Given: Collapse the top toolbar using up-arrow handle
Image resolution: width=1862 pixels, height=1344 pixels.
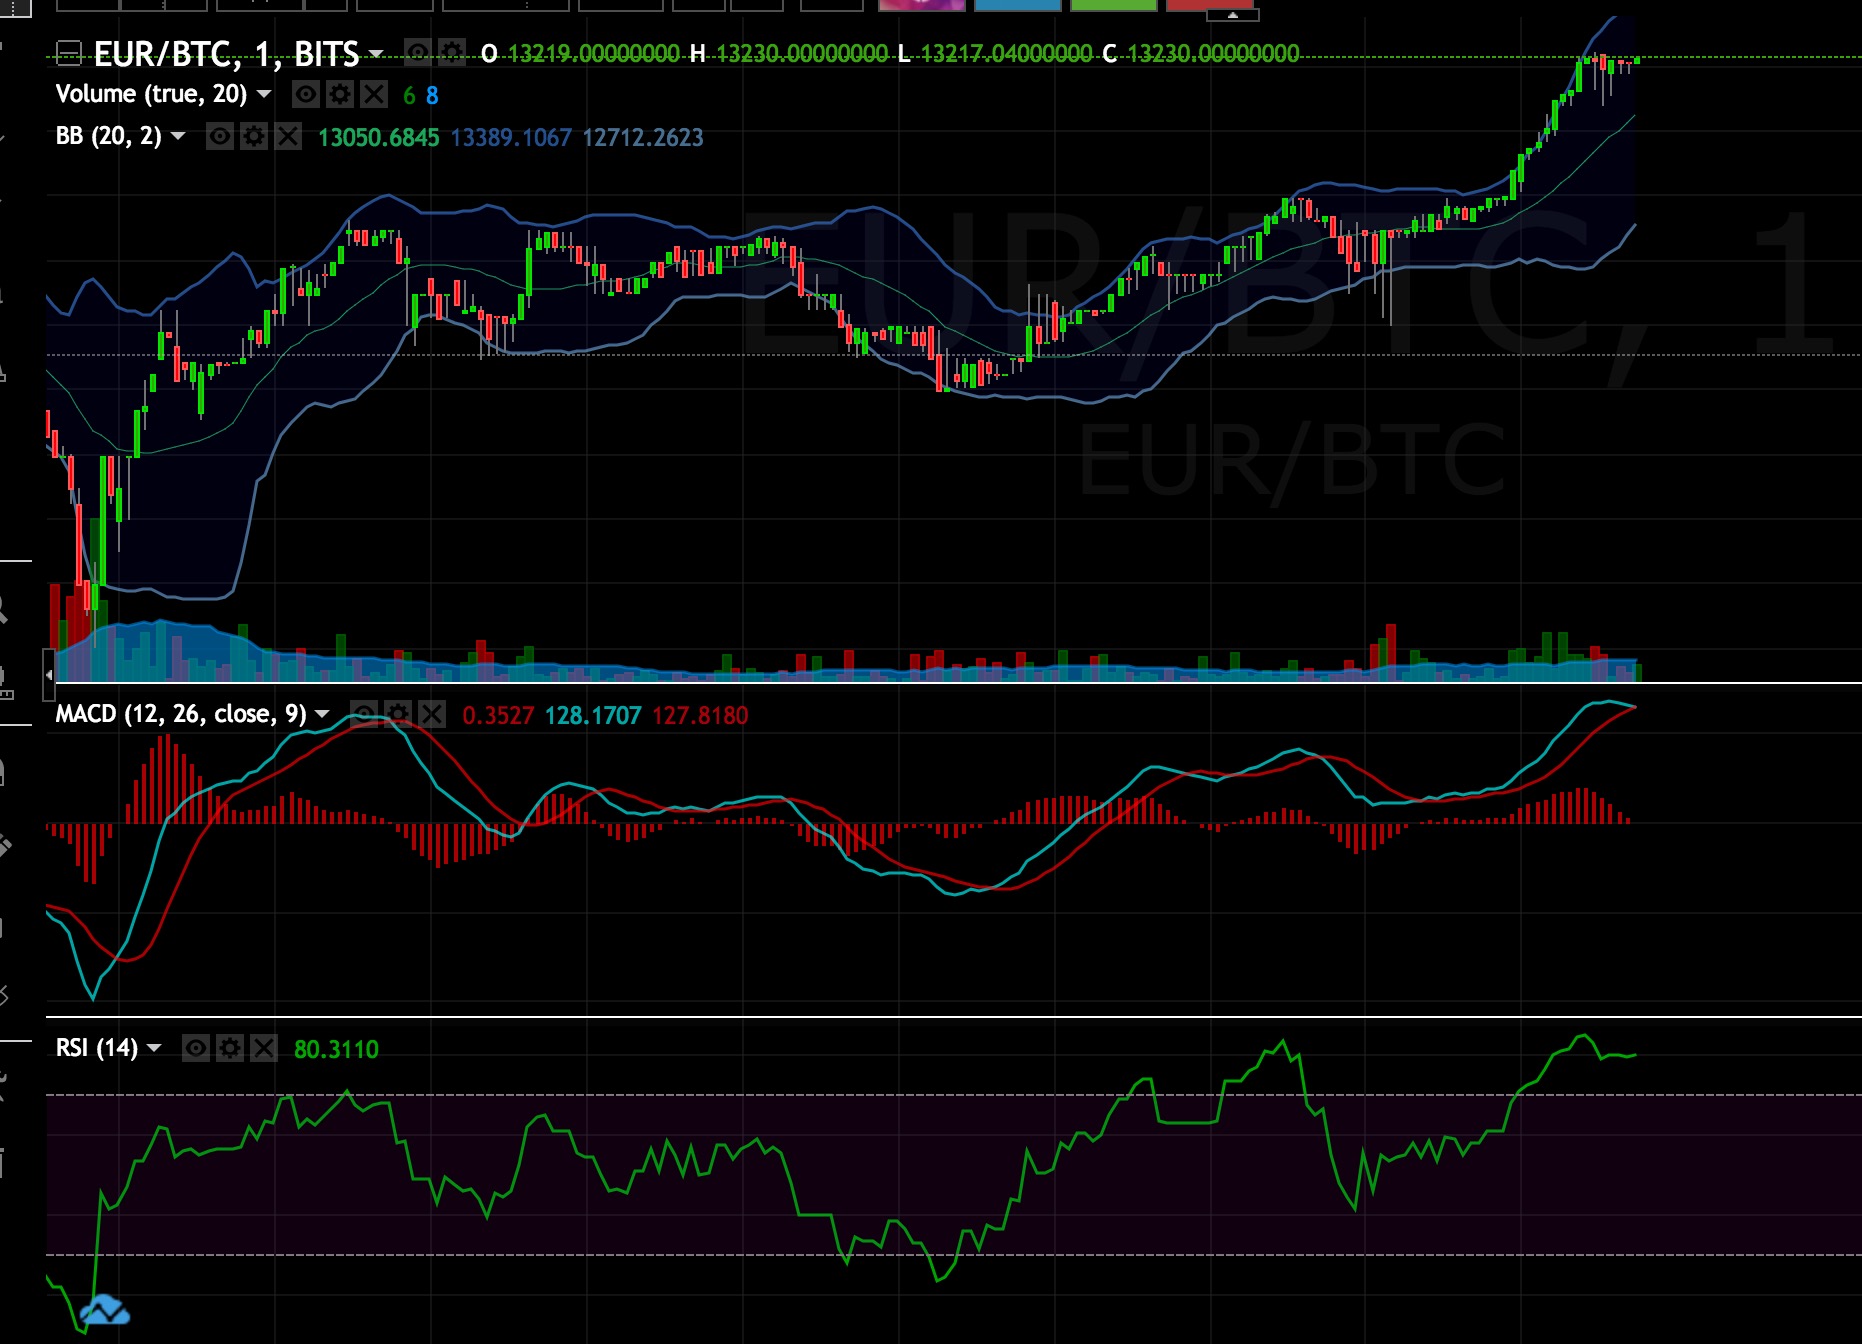Looking at the screenshot, I should click(x=1233, y=15).
